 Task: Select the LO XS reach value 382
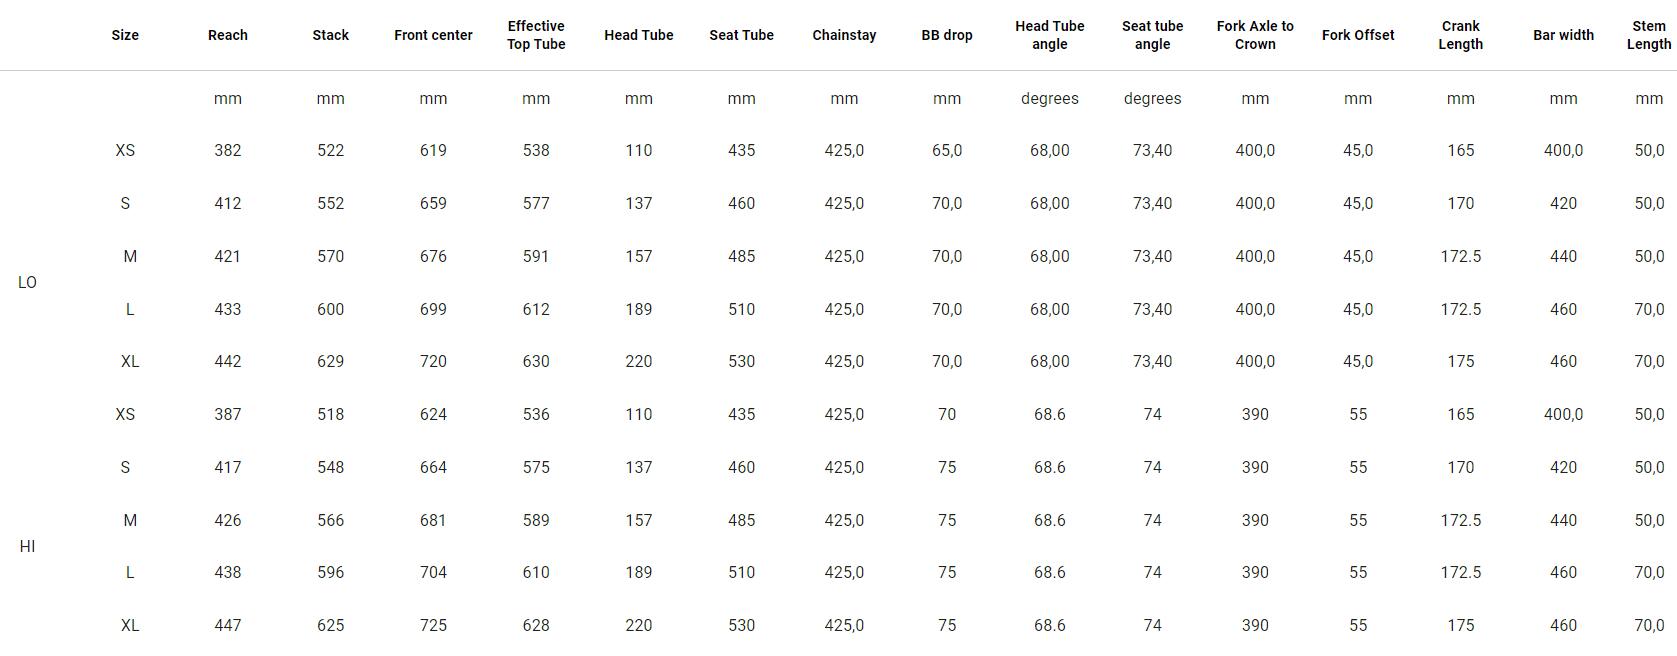click(227, 150)
